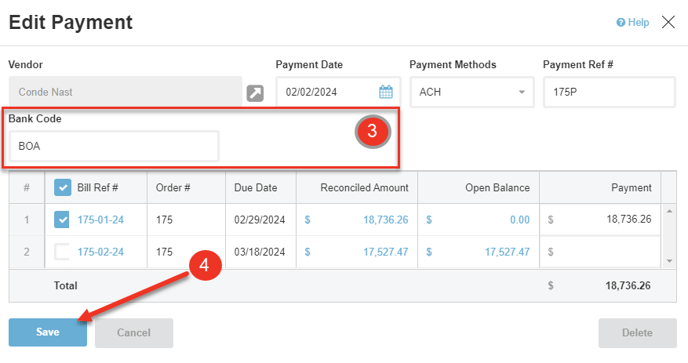This screenshot has height=363, width=688.
Task: Click the Cancel button
Action: click(x=134, y=333)
